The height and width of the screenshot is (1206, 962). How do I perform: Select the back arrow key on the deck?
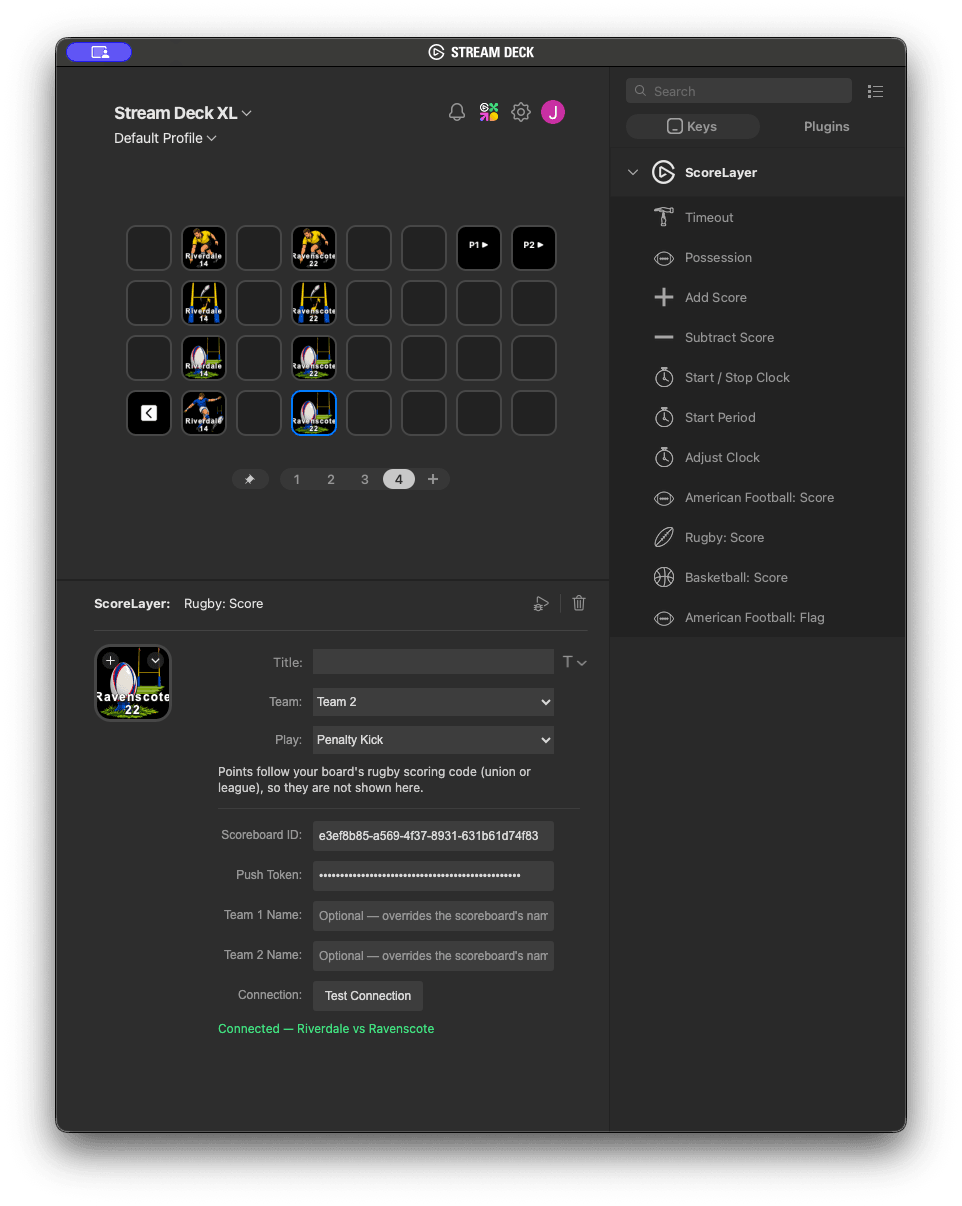pos(149,413)
